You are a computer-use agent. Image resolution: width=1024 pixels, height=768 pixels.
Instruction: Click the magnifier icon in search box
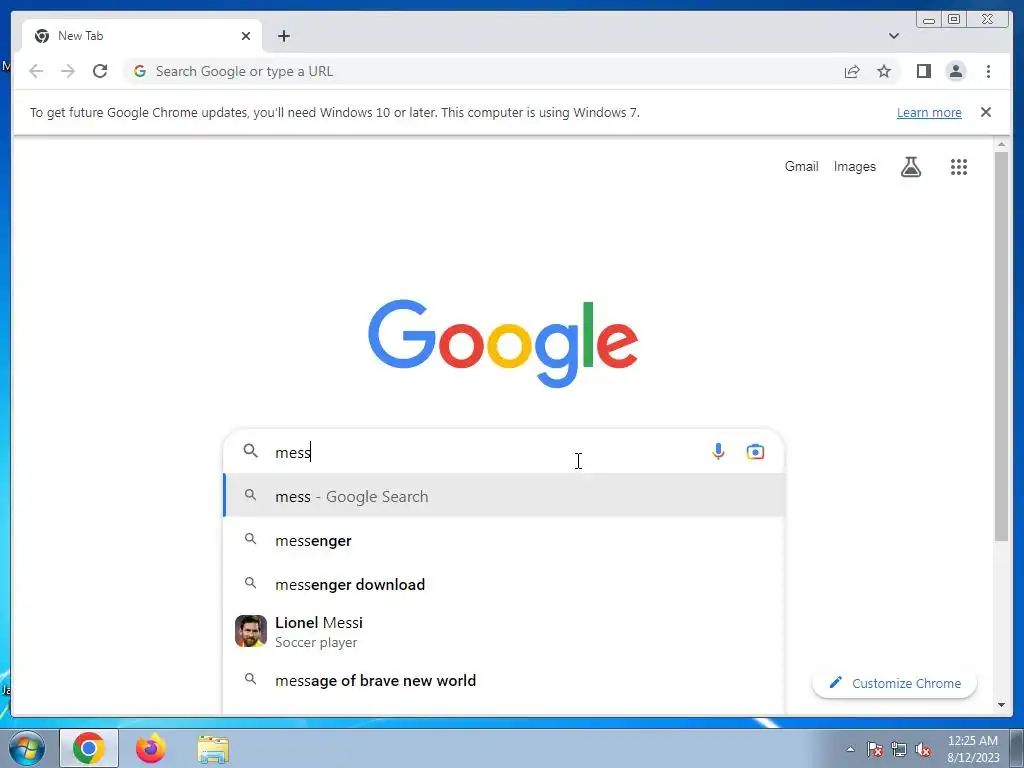point(250,451)
